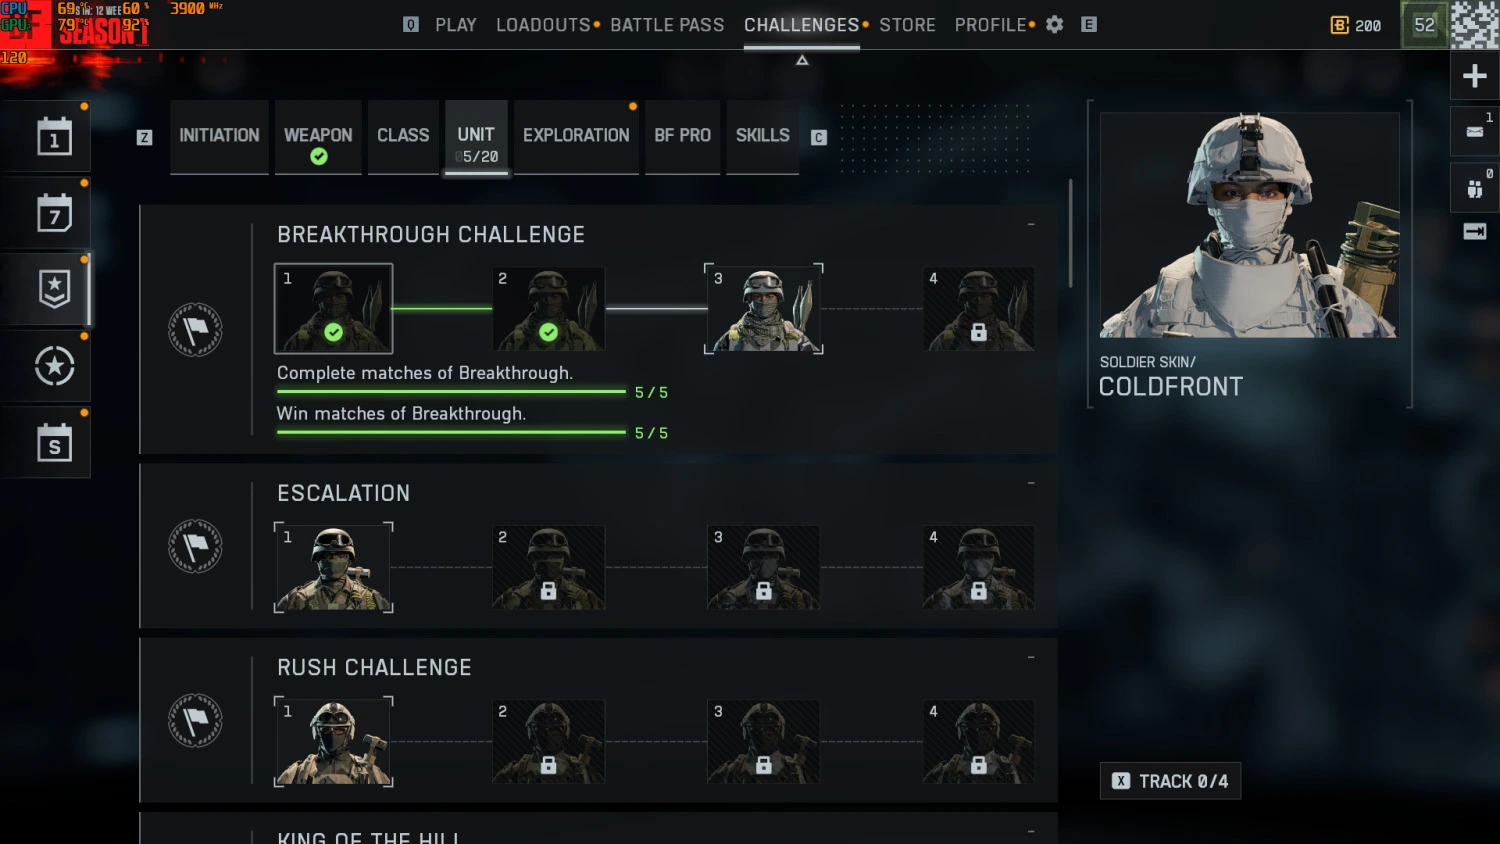
Task: Open the weekly challenges calendar icon
Action: 54,213
